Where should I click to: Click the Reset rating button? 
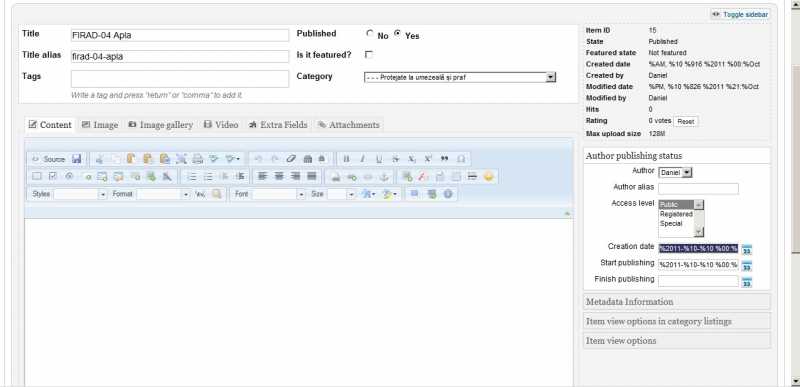click(x=686, y=121)
